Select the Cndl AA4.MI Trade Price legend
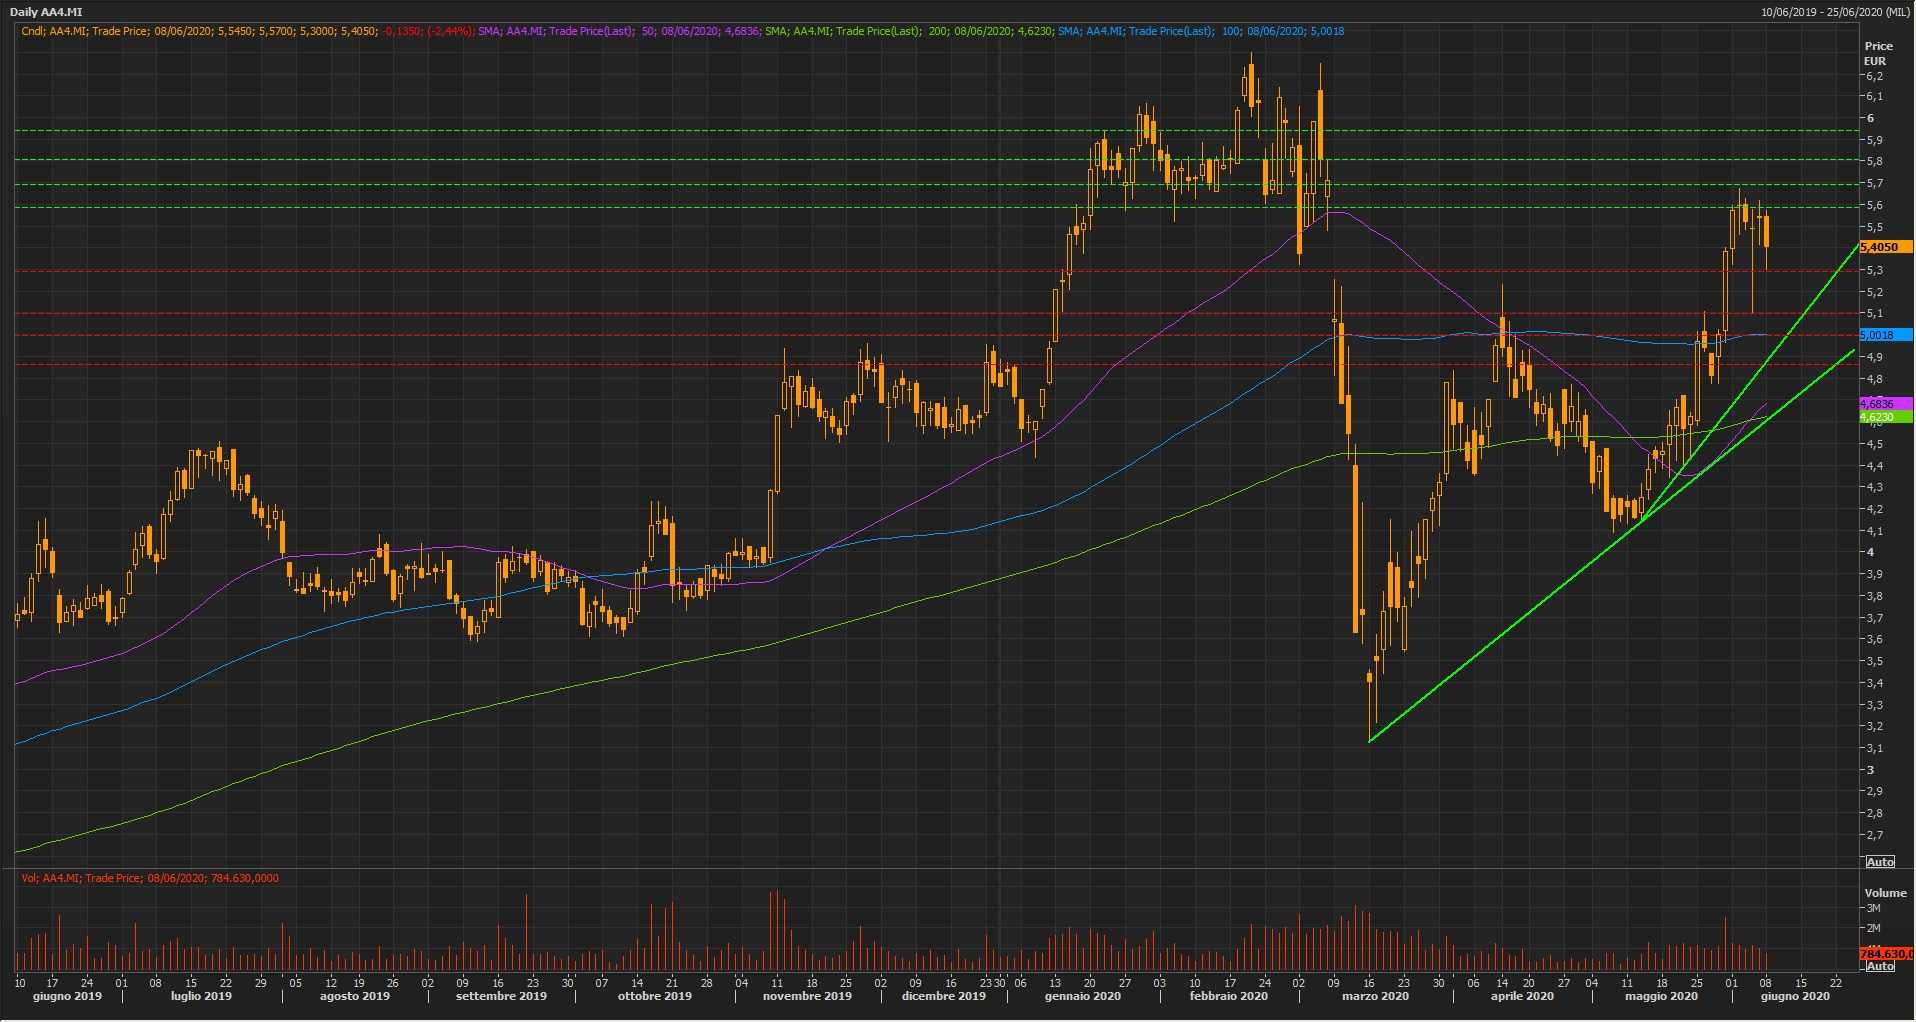 (x=198, y=31)
